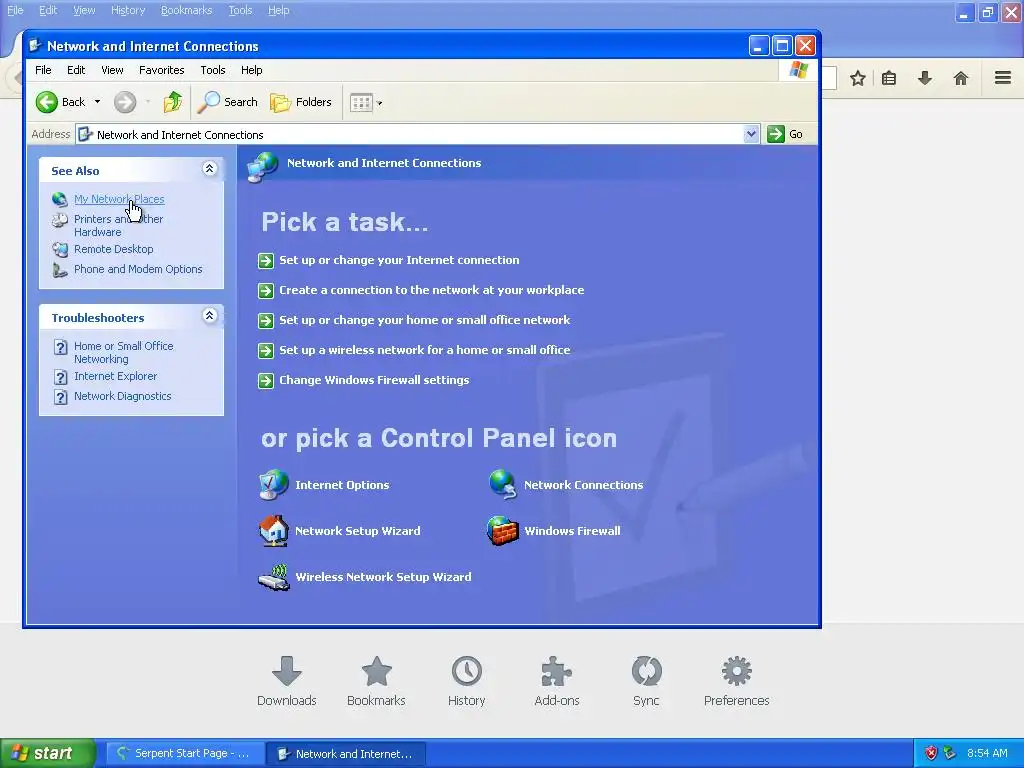1024x768 pixels.
Task: Click the Up folder icon in toolbar
Action: click(x=172, y=102)
